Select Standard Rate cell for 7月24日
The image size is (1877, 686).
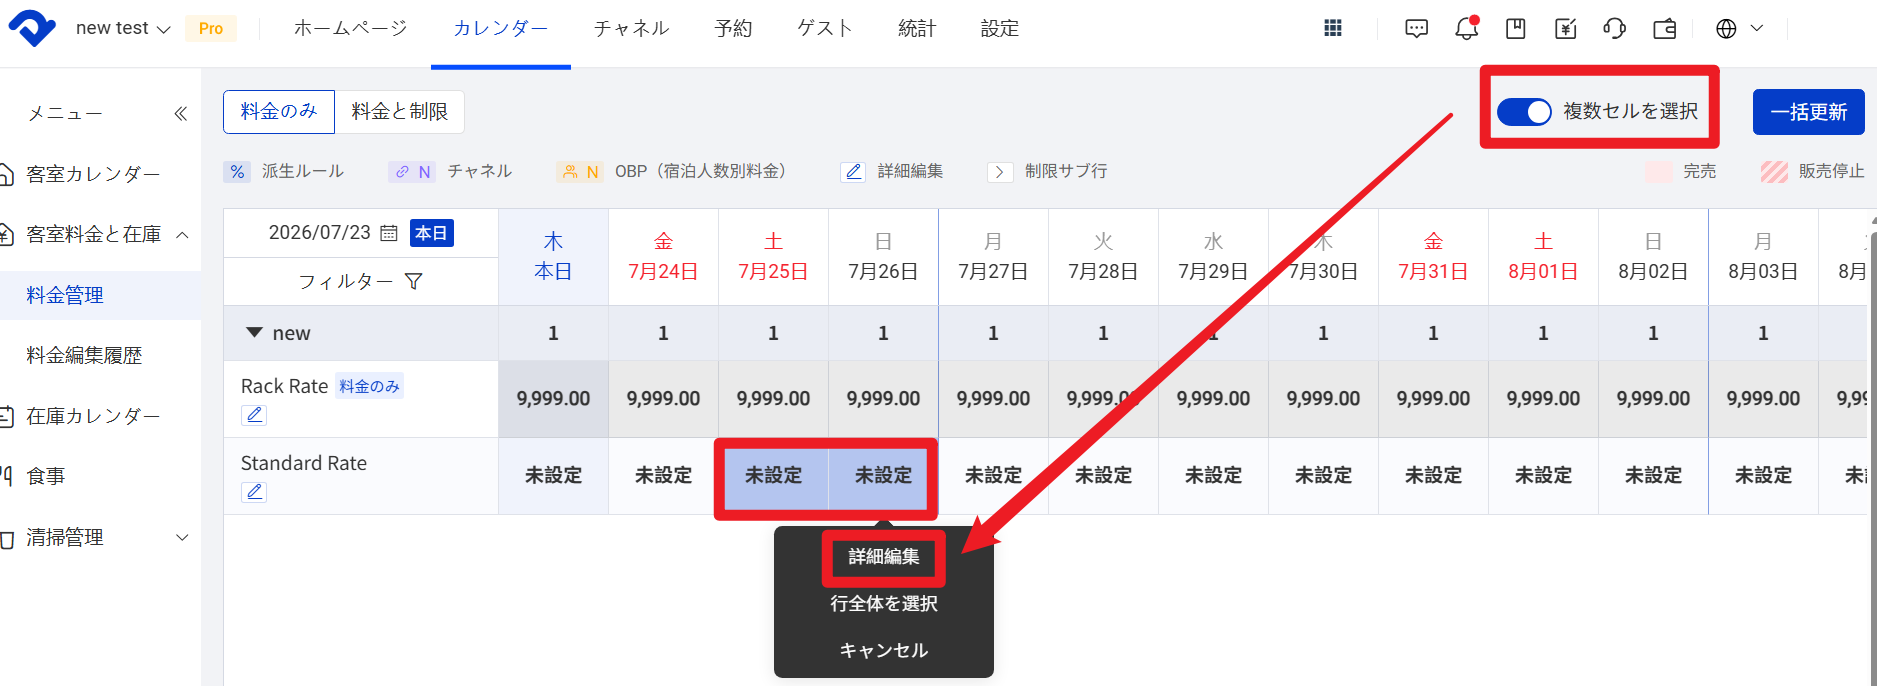(664, 476)
